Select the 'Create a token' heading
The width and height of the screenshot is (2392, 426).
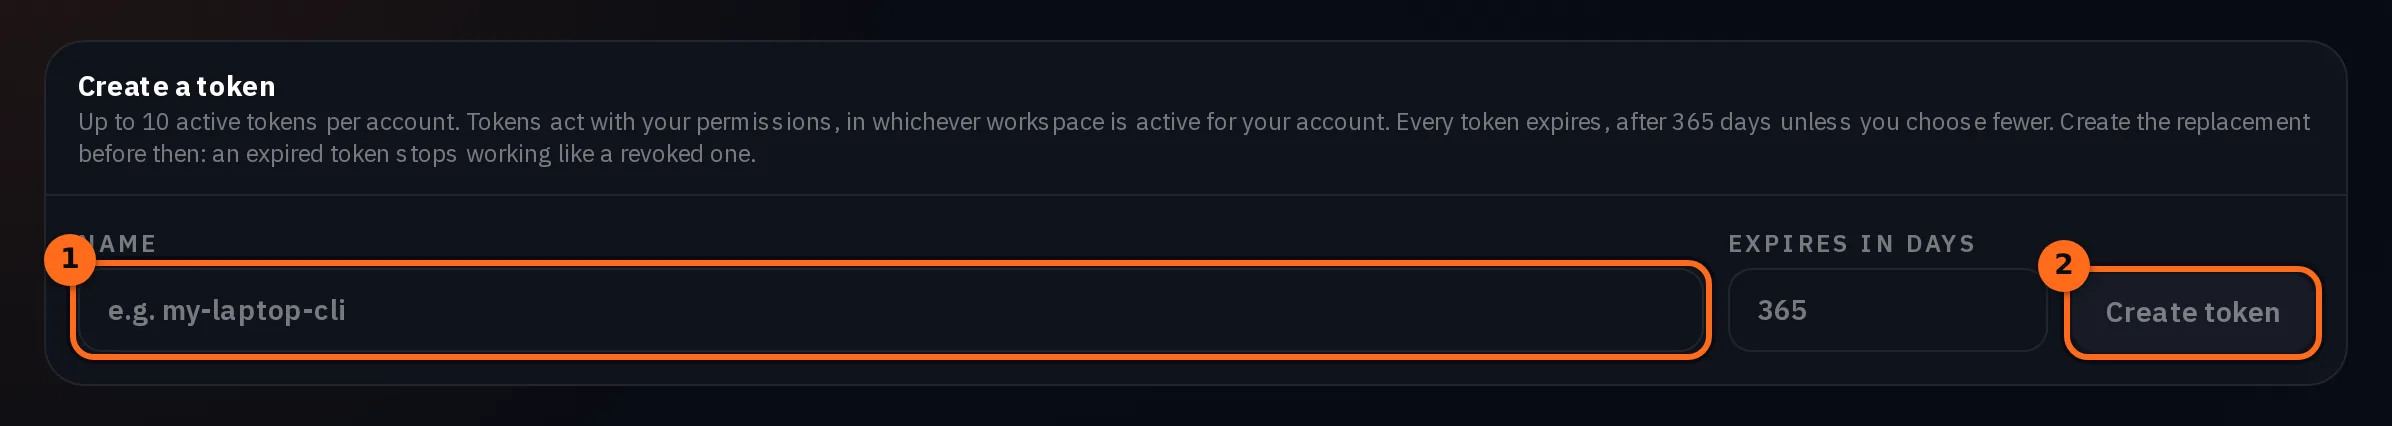point(176,87)
